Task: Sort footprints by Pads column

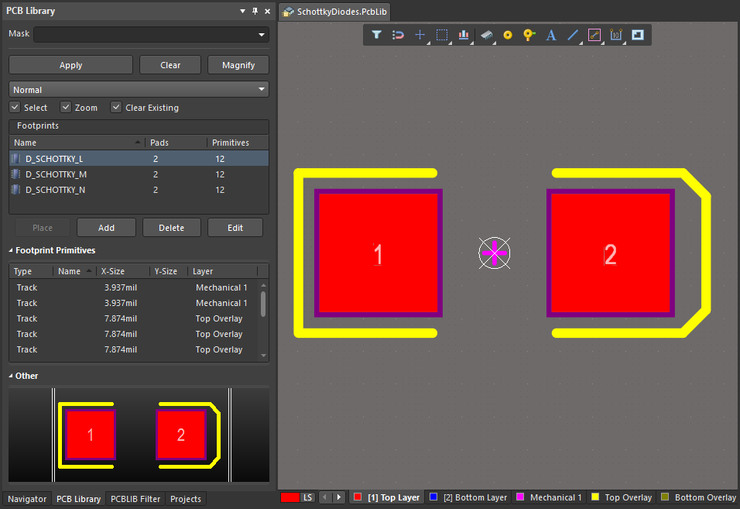Action: (x=176, y=142)
